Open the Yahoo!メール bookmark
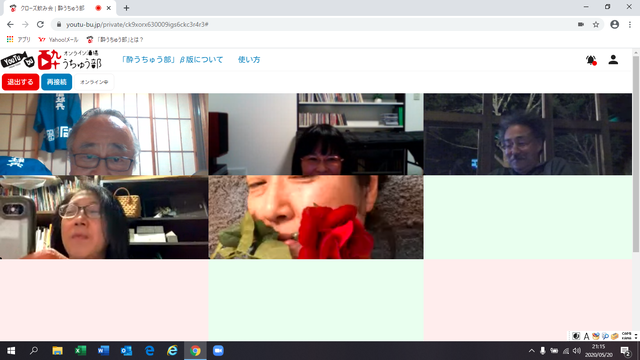 pos(58,40)
